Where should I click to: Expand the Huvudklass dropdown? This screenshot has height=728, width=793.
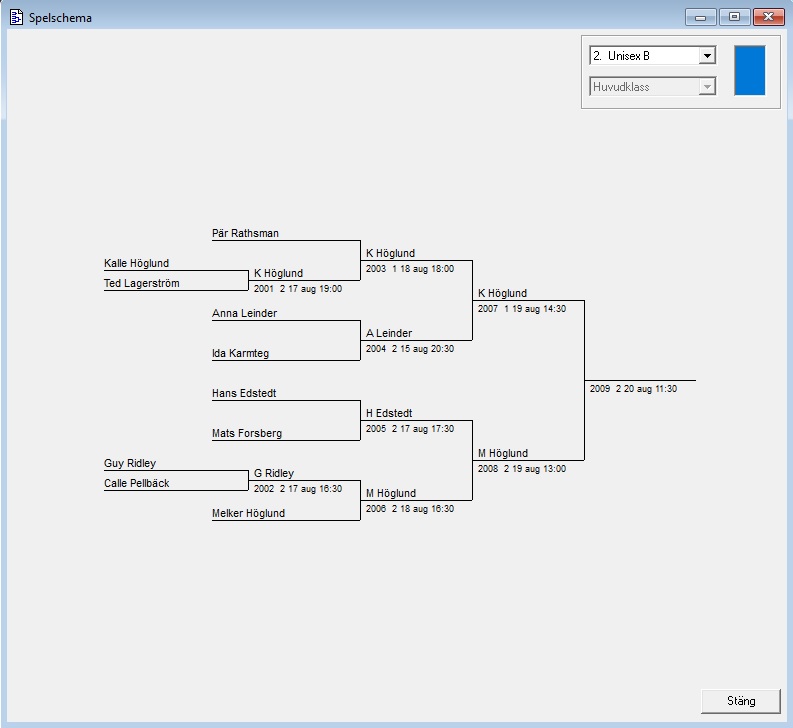707,87
